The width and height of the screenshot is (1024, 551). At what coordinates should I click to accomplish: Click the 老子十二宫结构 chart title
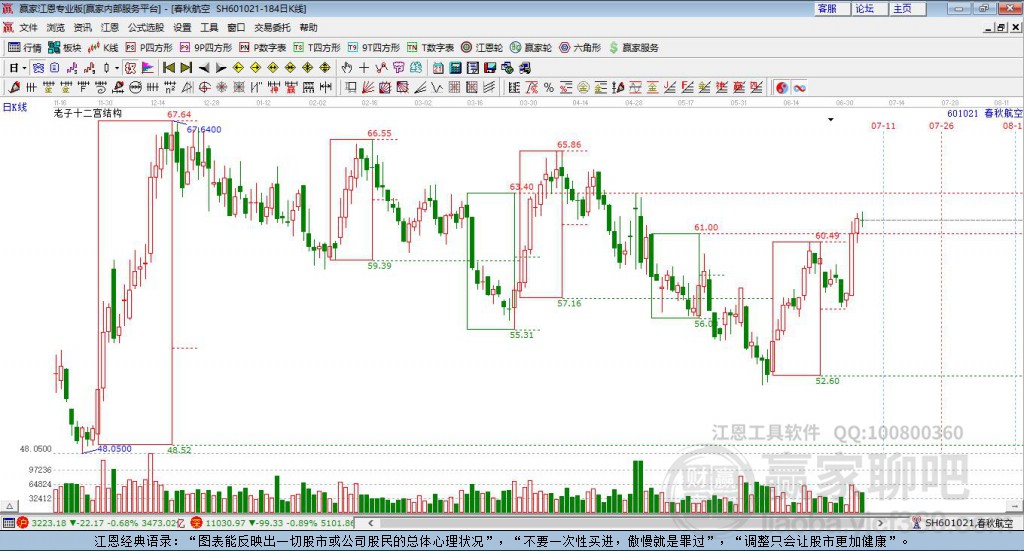(x=88, y=113)
